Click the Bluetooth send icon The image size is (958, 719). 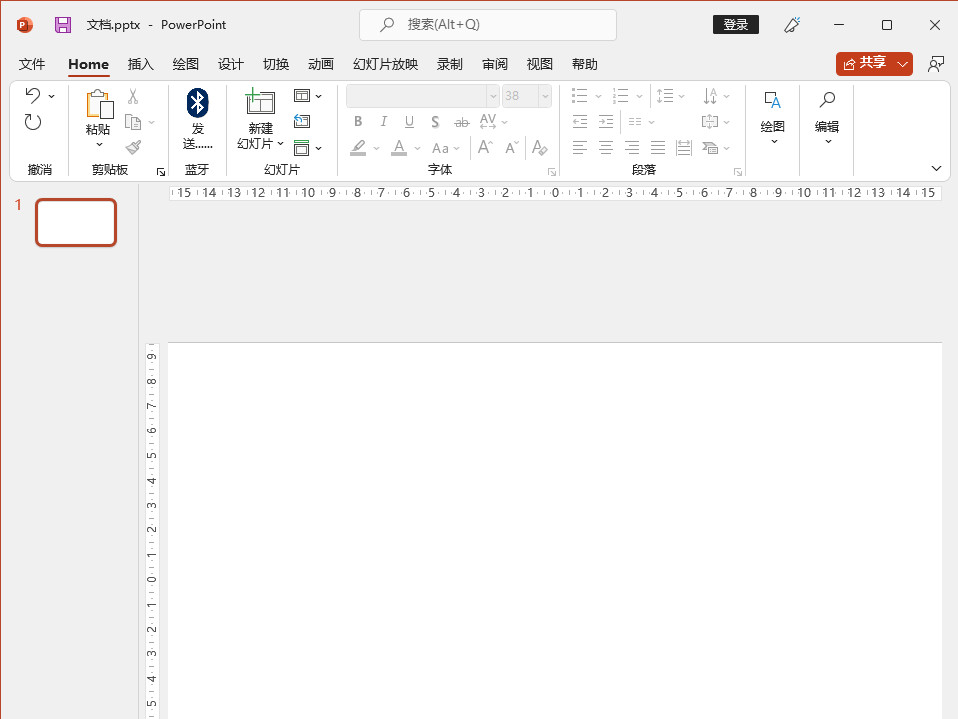197,103
